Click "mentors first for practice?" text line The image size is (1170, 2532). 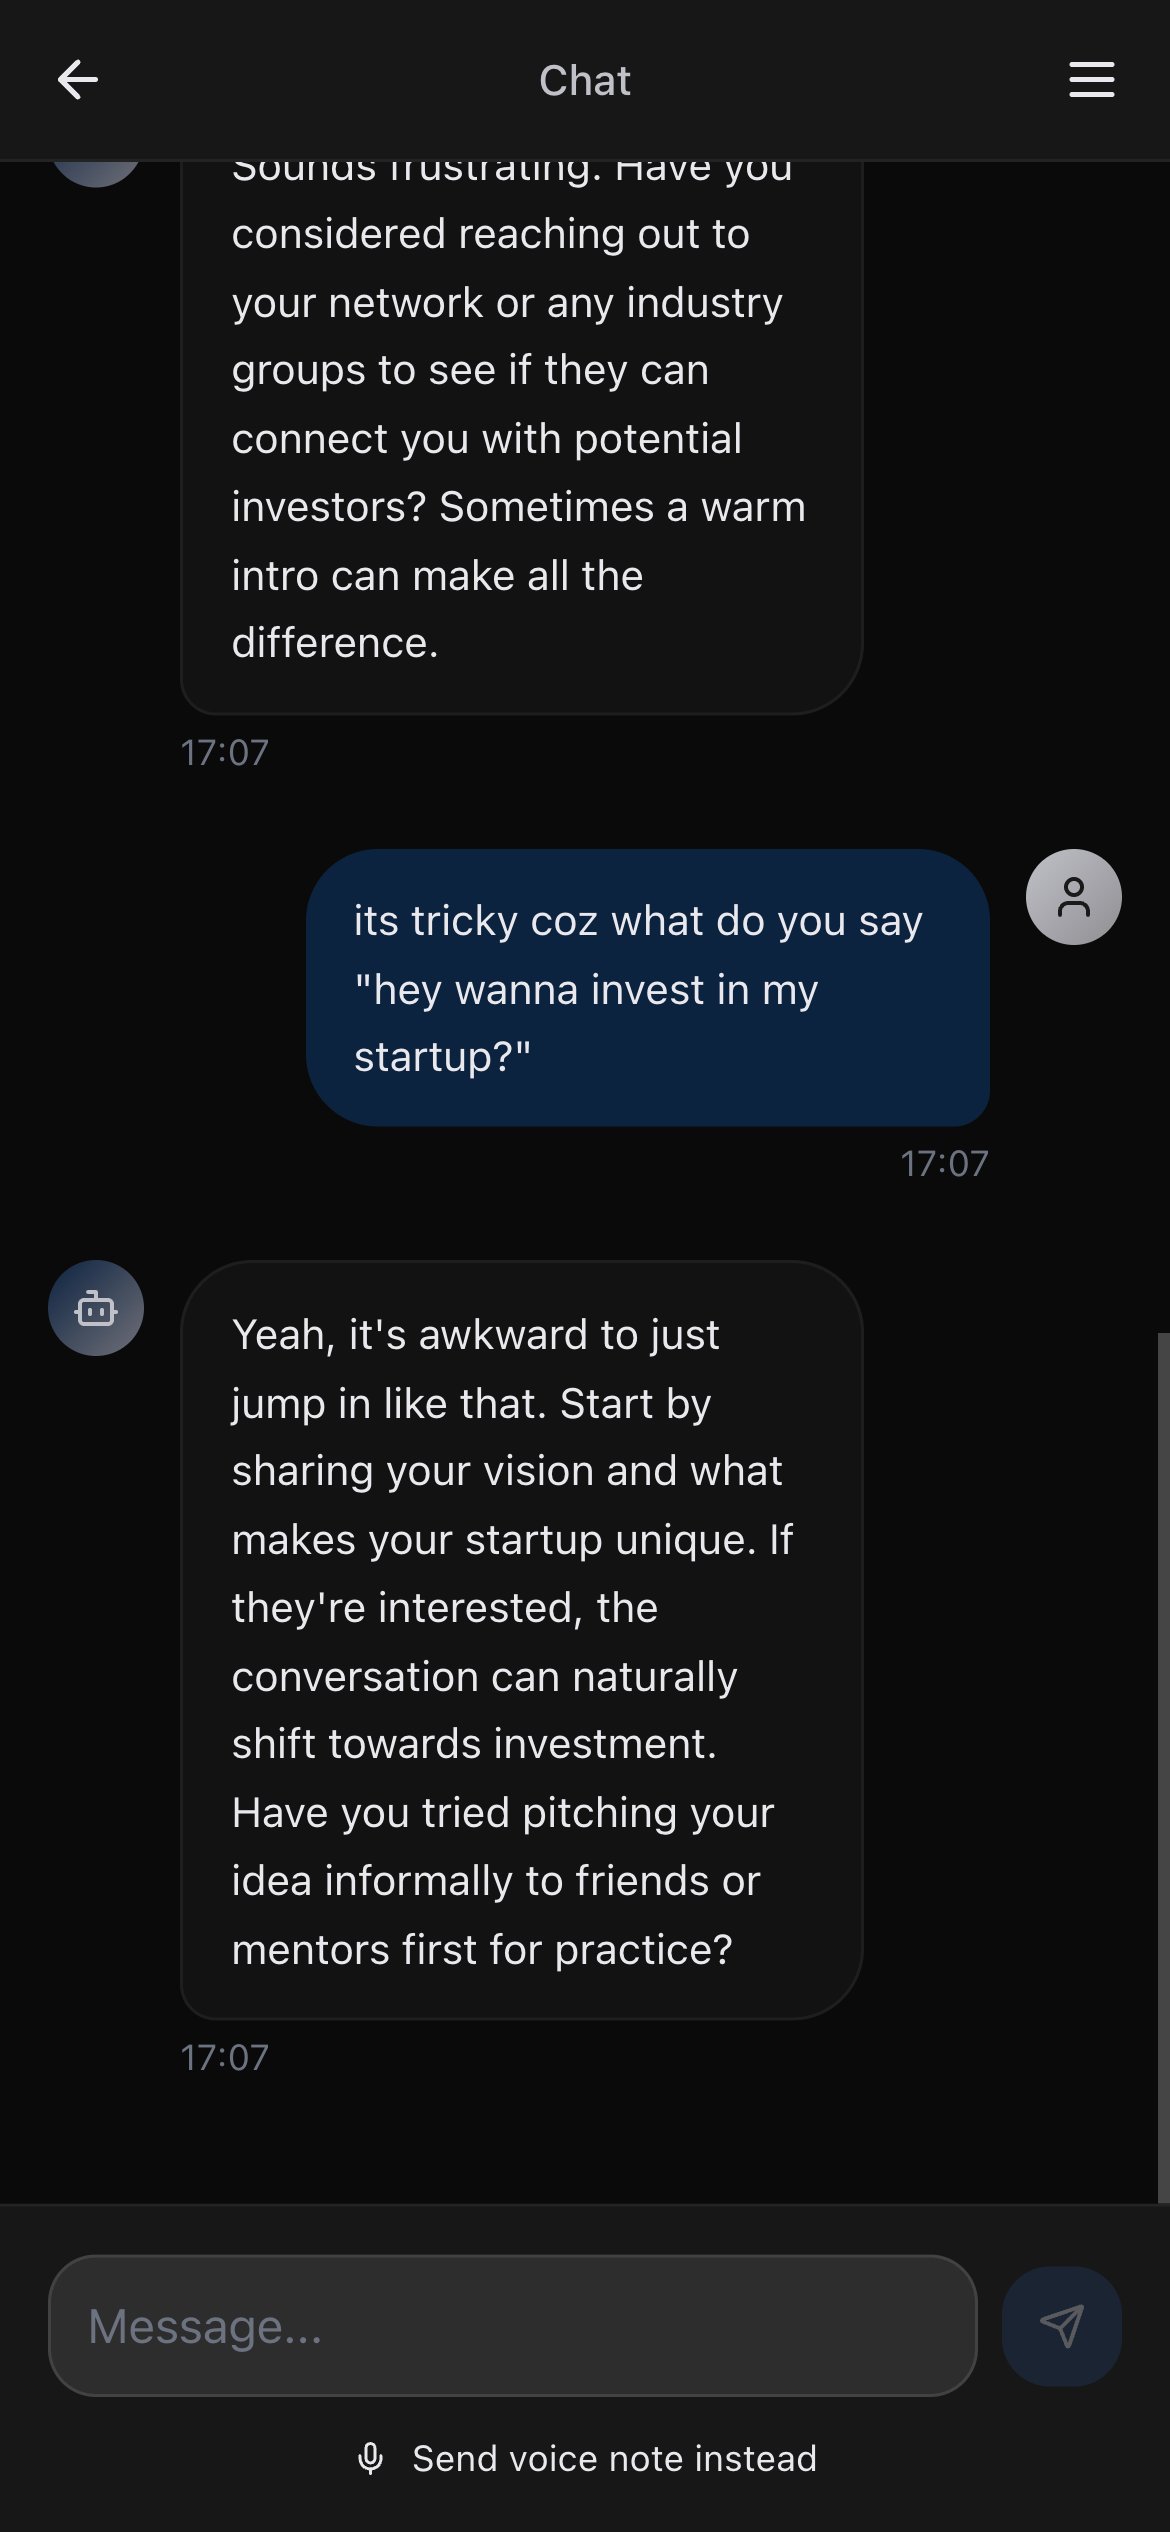click(x=482, y=1950)
